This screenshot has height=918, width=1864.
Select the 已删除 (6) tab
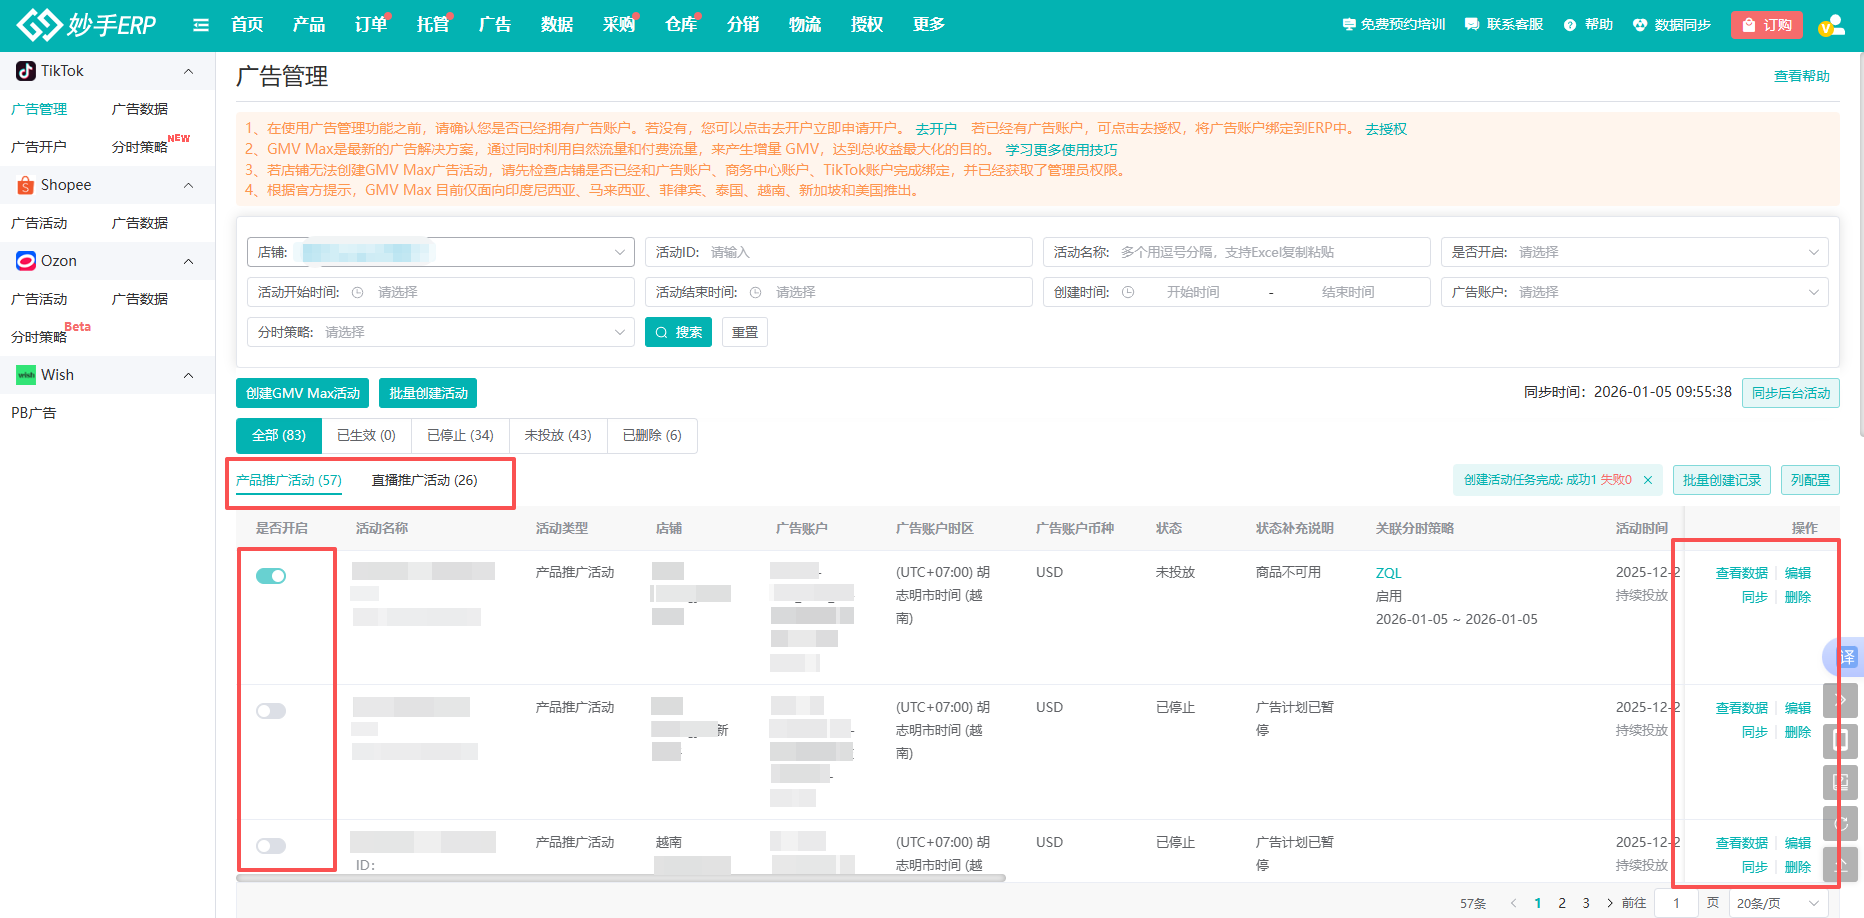coord(652,435)
